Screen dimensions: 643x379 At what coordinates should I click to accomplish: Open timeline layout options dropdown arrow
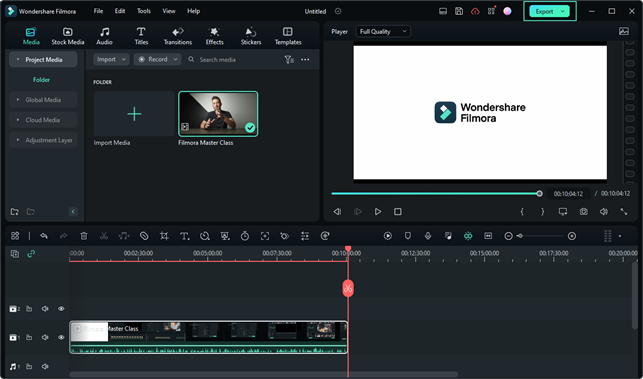coord(620,236)
